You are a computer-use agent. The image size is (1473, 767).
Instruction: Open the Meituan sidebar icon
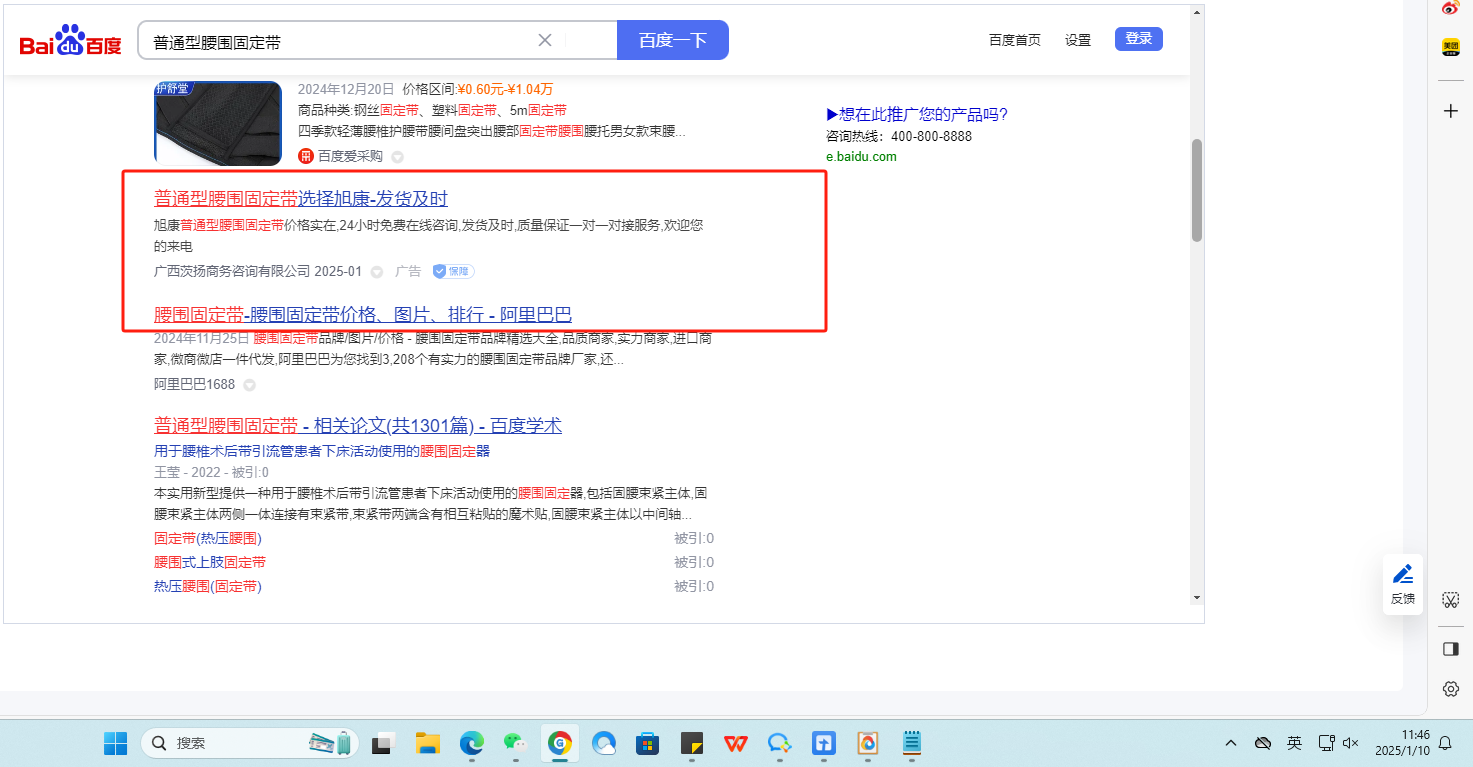click(1450, 47)
